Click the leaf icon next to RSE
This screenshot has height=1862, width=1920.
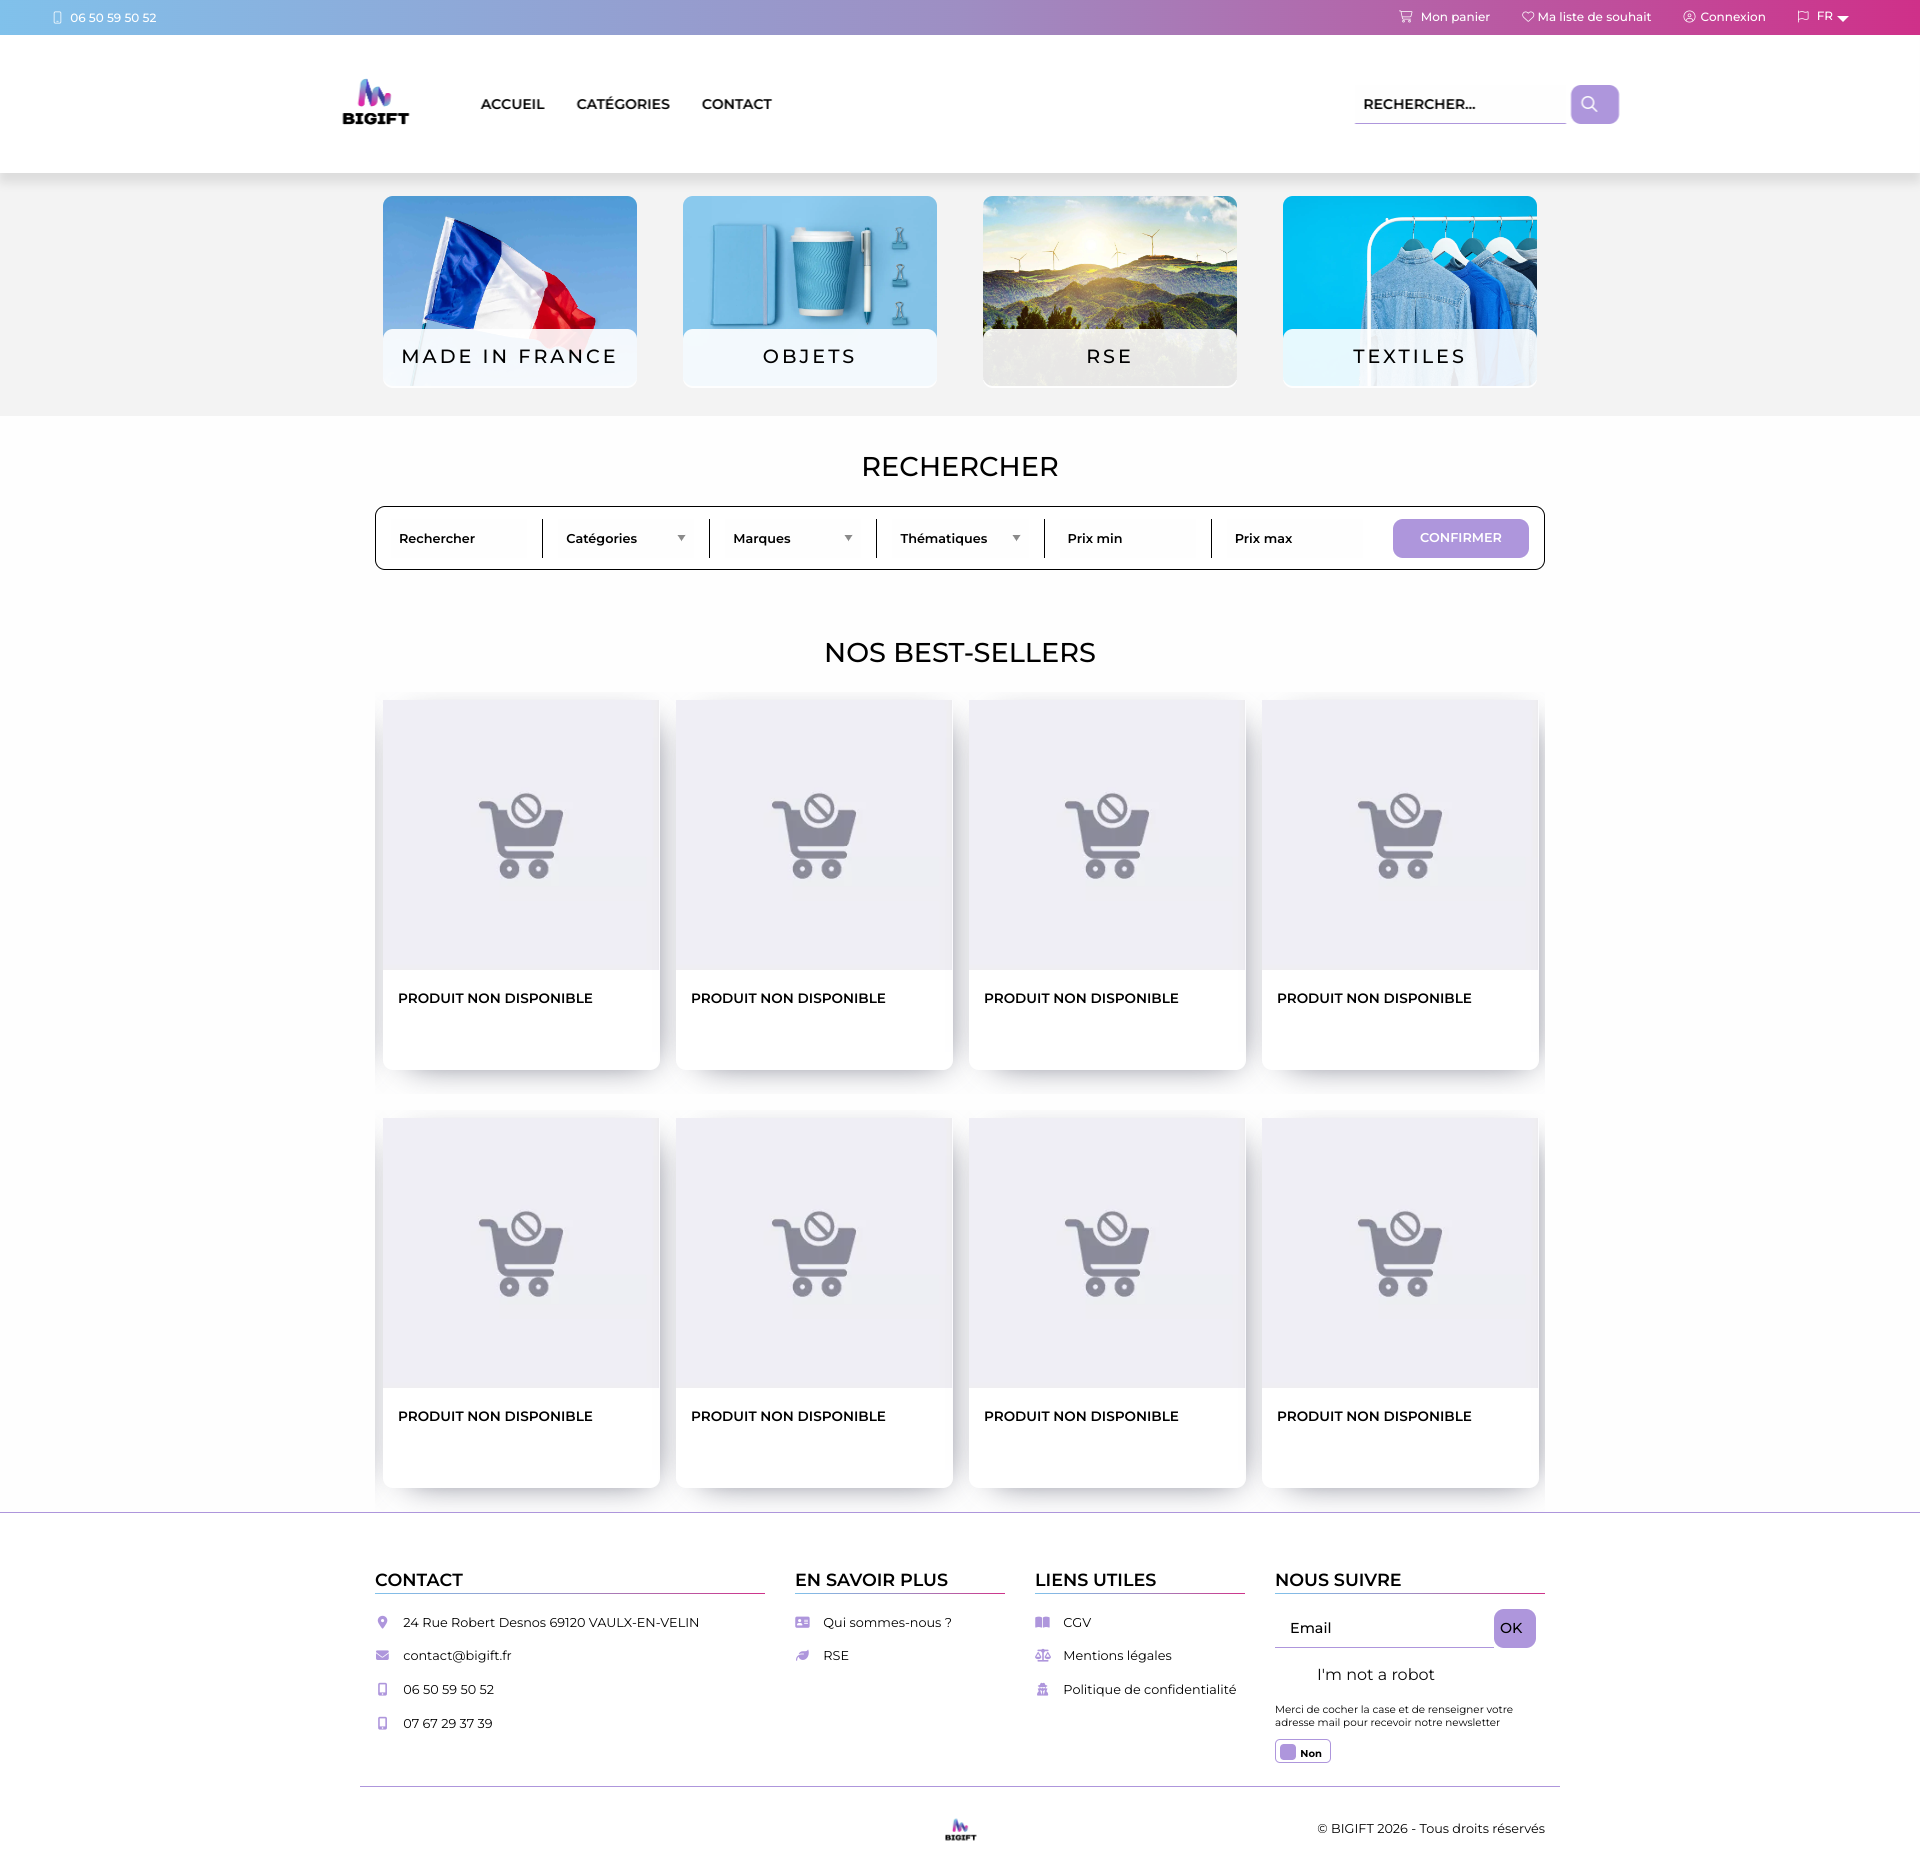(x=802, y=1655)
